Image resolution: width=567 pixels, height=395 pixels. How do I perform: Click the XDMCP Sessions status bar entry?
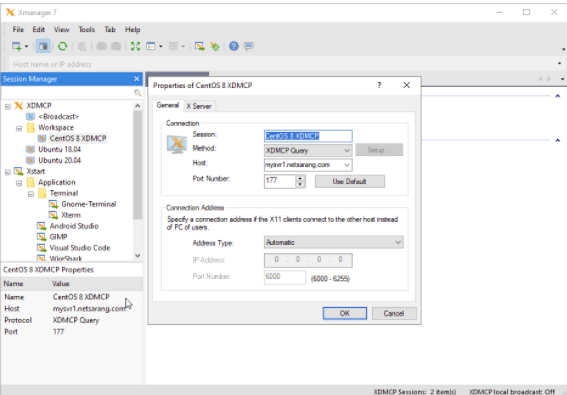tap(415, 391)
